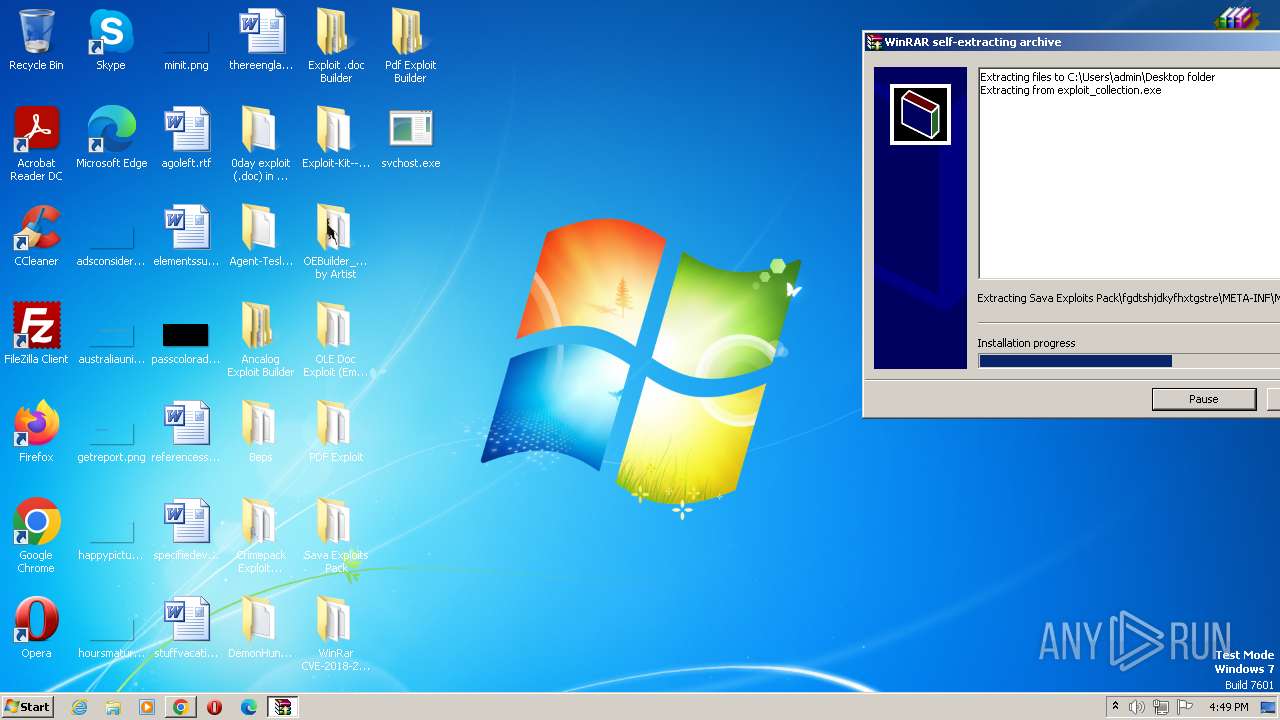
Task: Select the stuffvacati... Word document
Action: [x=186, y=628]
